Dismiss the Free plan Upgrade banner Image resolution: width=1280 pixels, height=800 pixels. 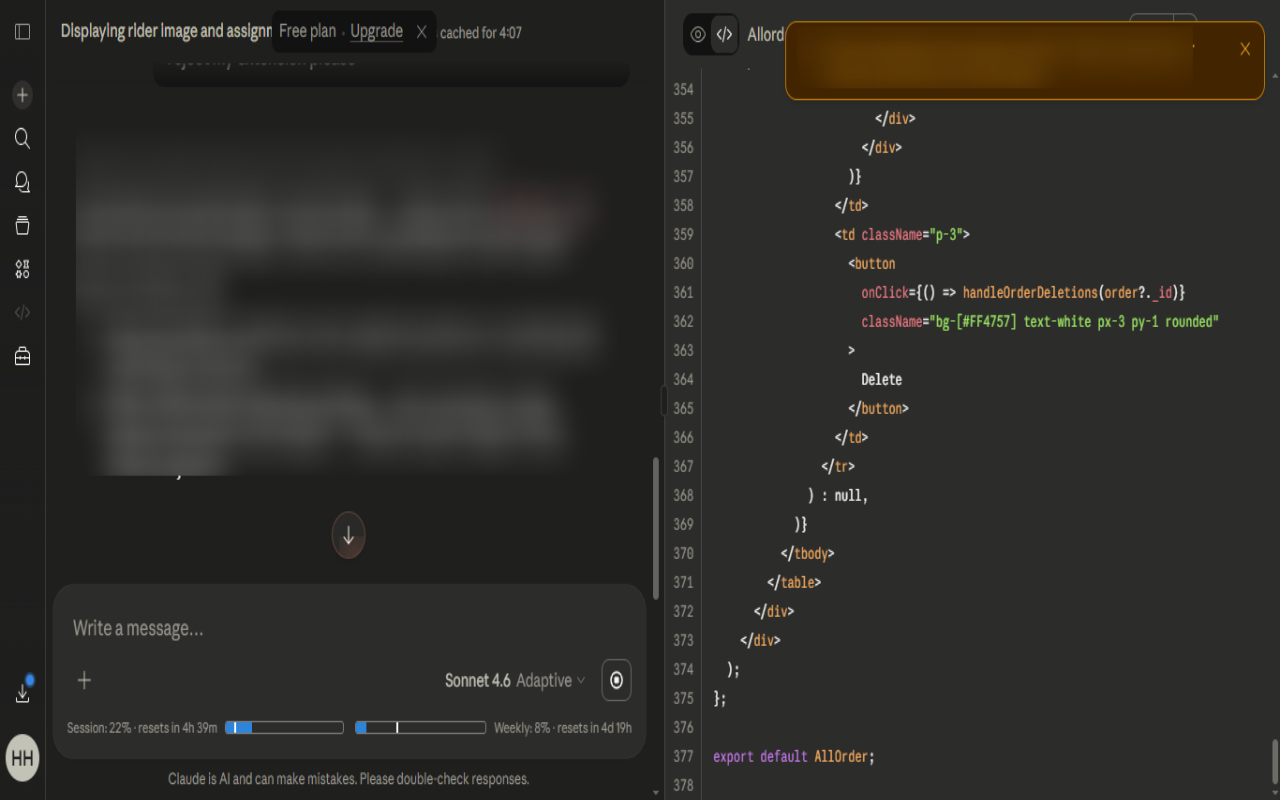422,32
